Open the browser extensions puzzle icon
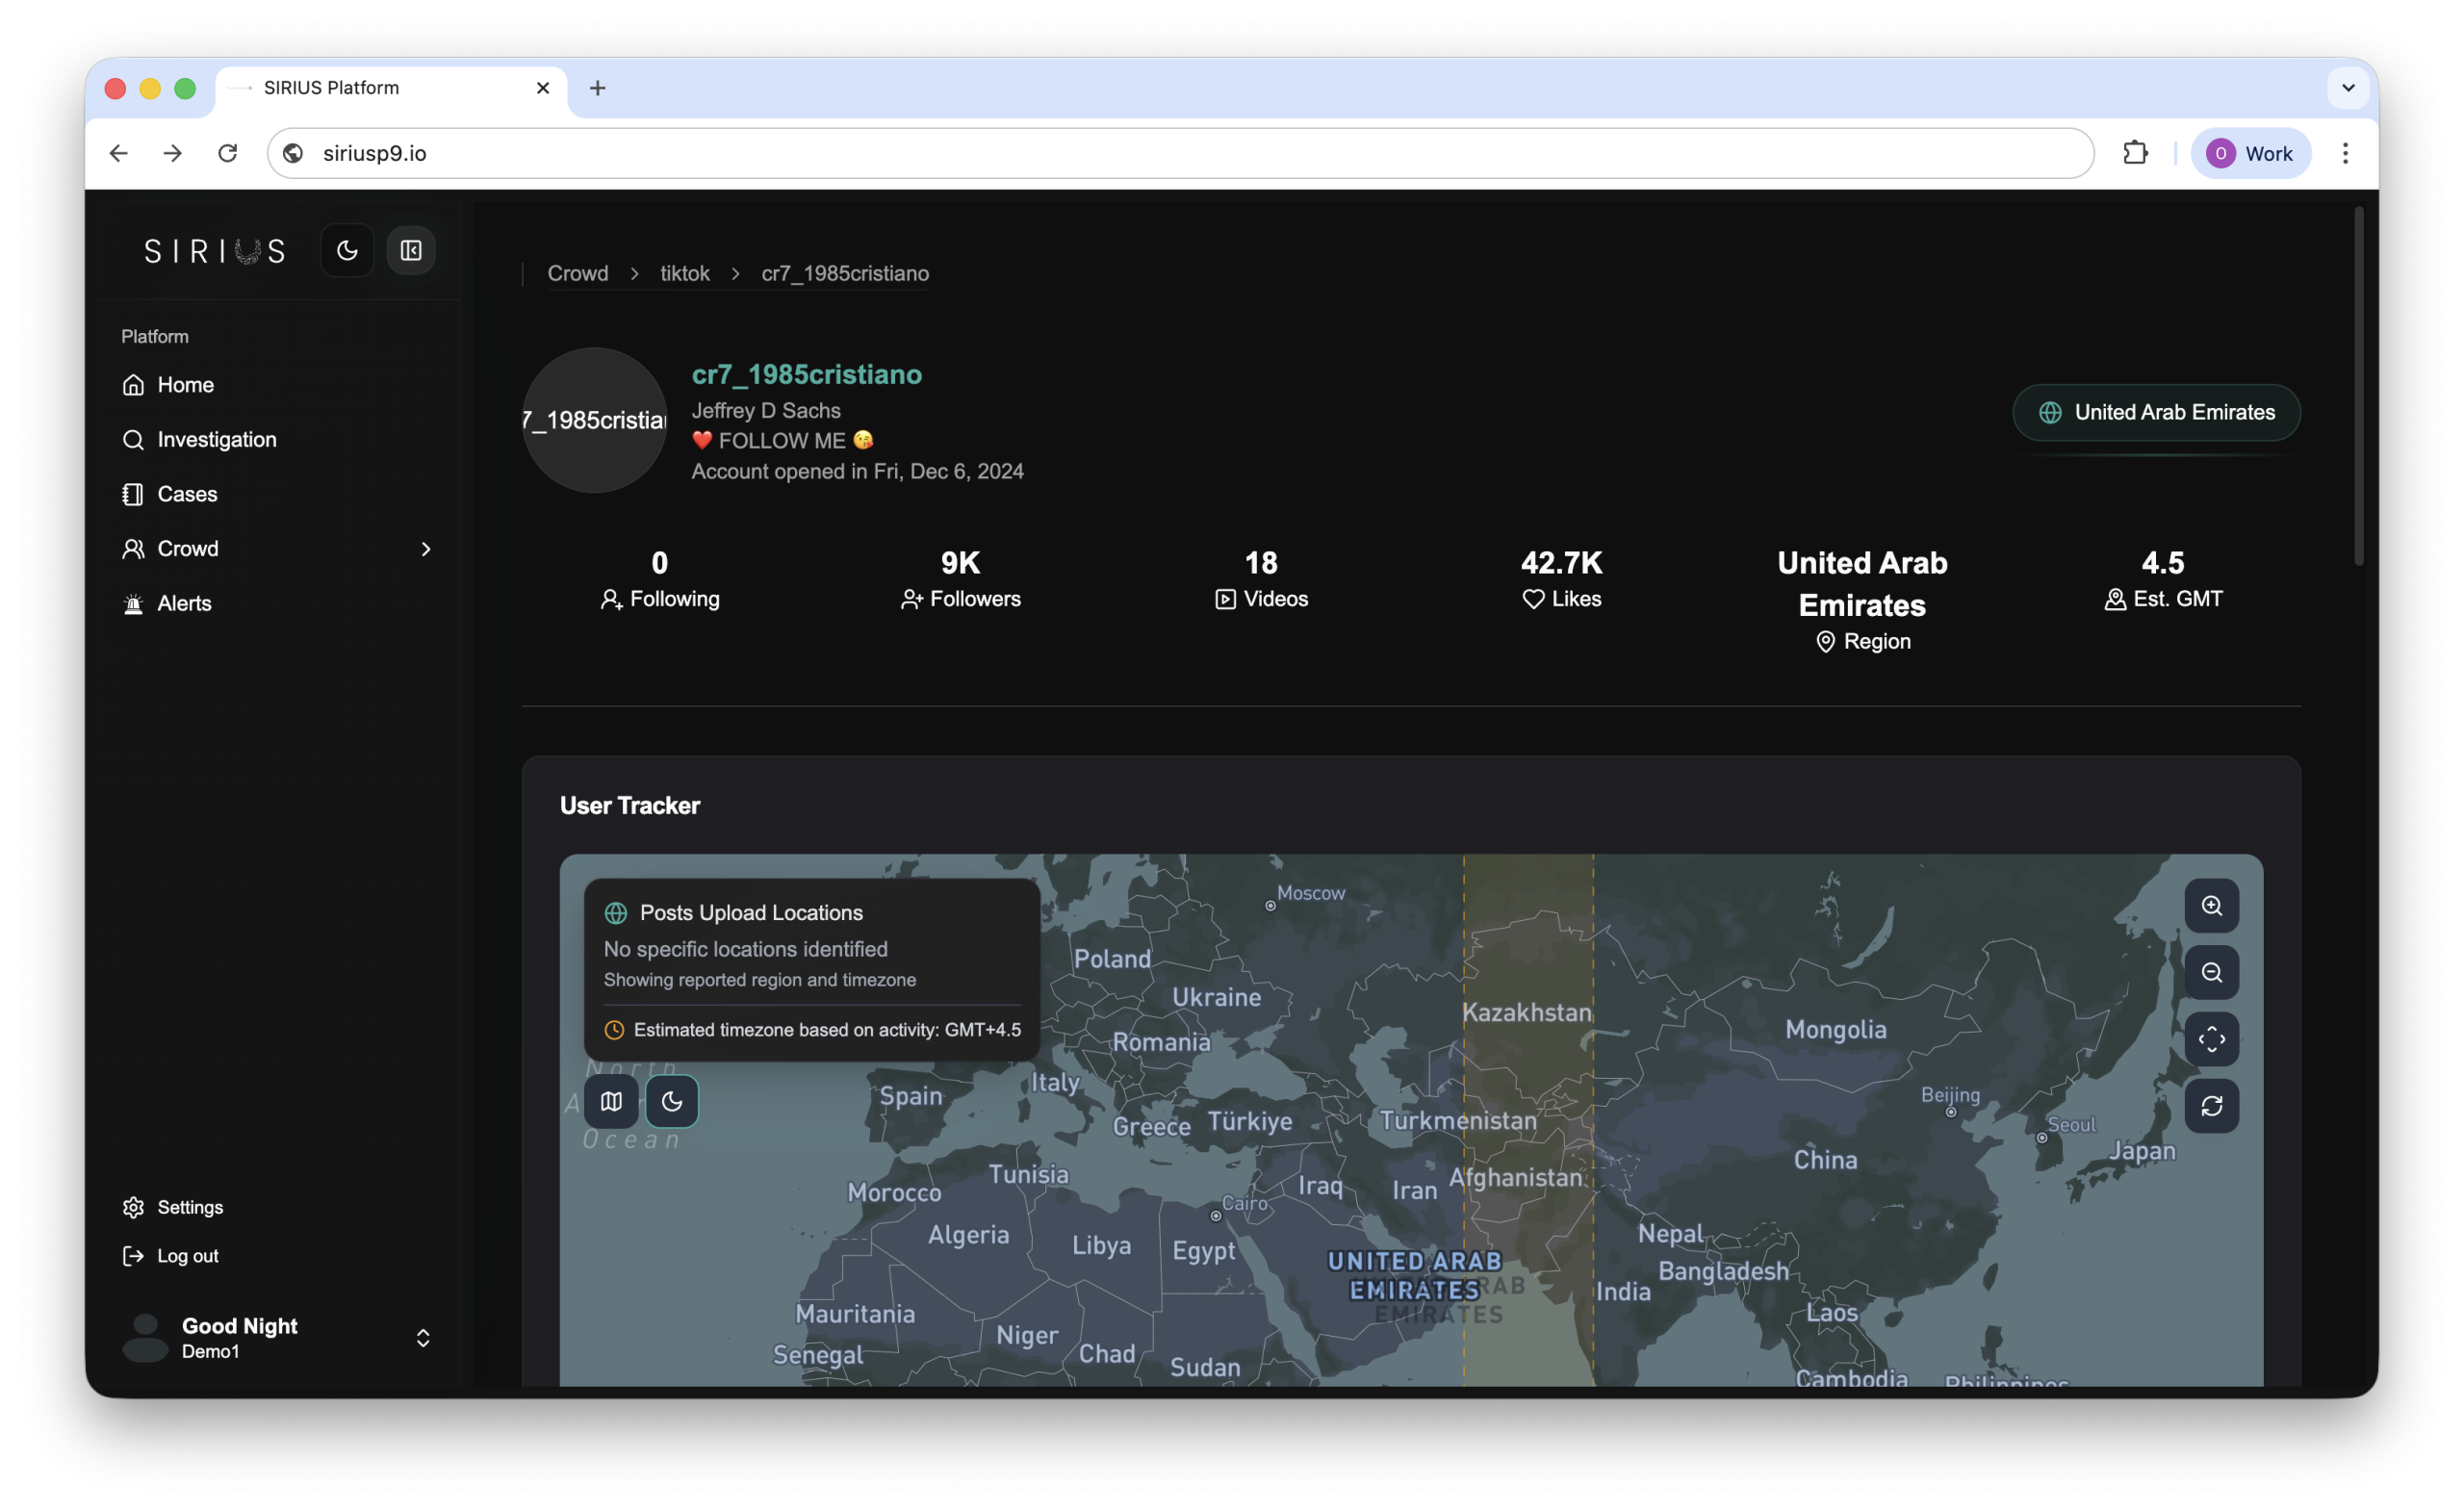2464x1511 pixels. click(x=2135, y=153)
